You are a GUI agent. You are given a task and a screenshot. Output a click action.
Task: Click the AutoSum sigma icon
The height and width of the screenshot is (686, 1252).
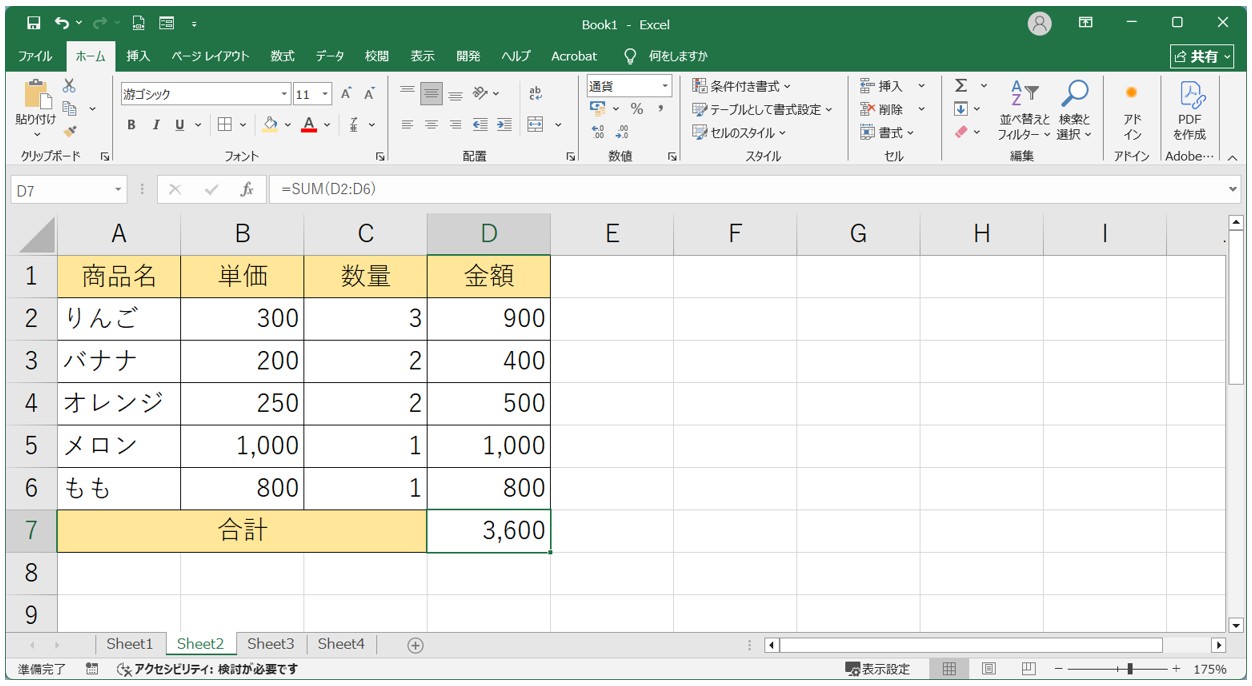point(961,86)
